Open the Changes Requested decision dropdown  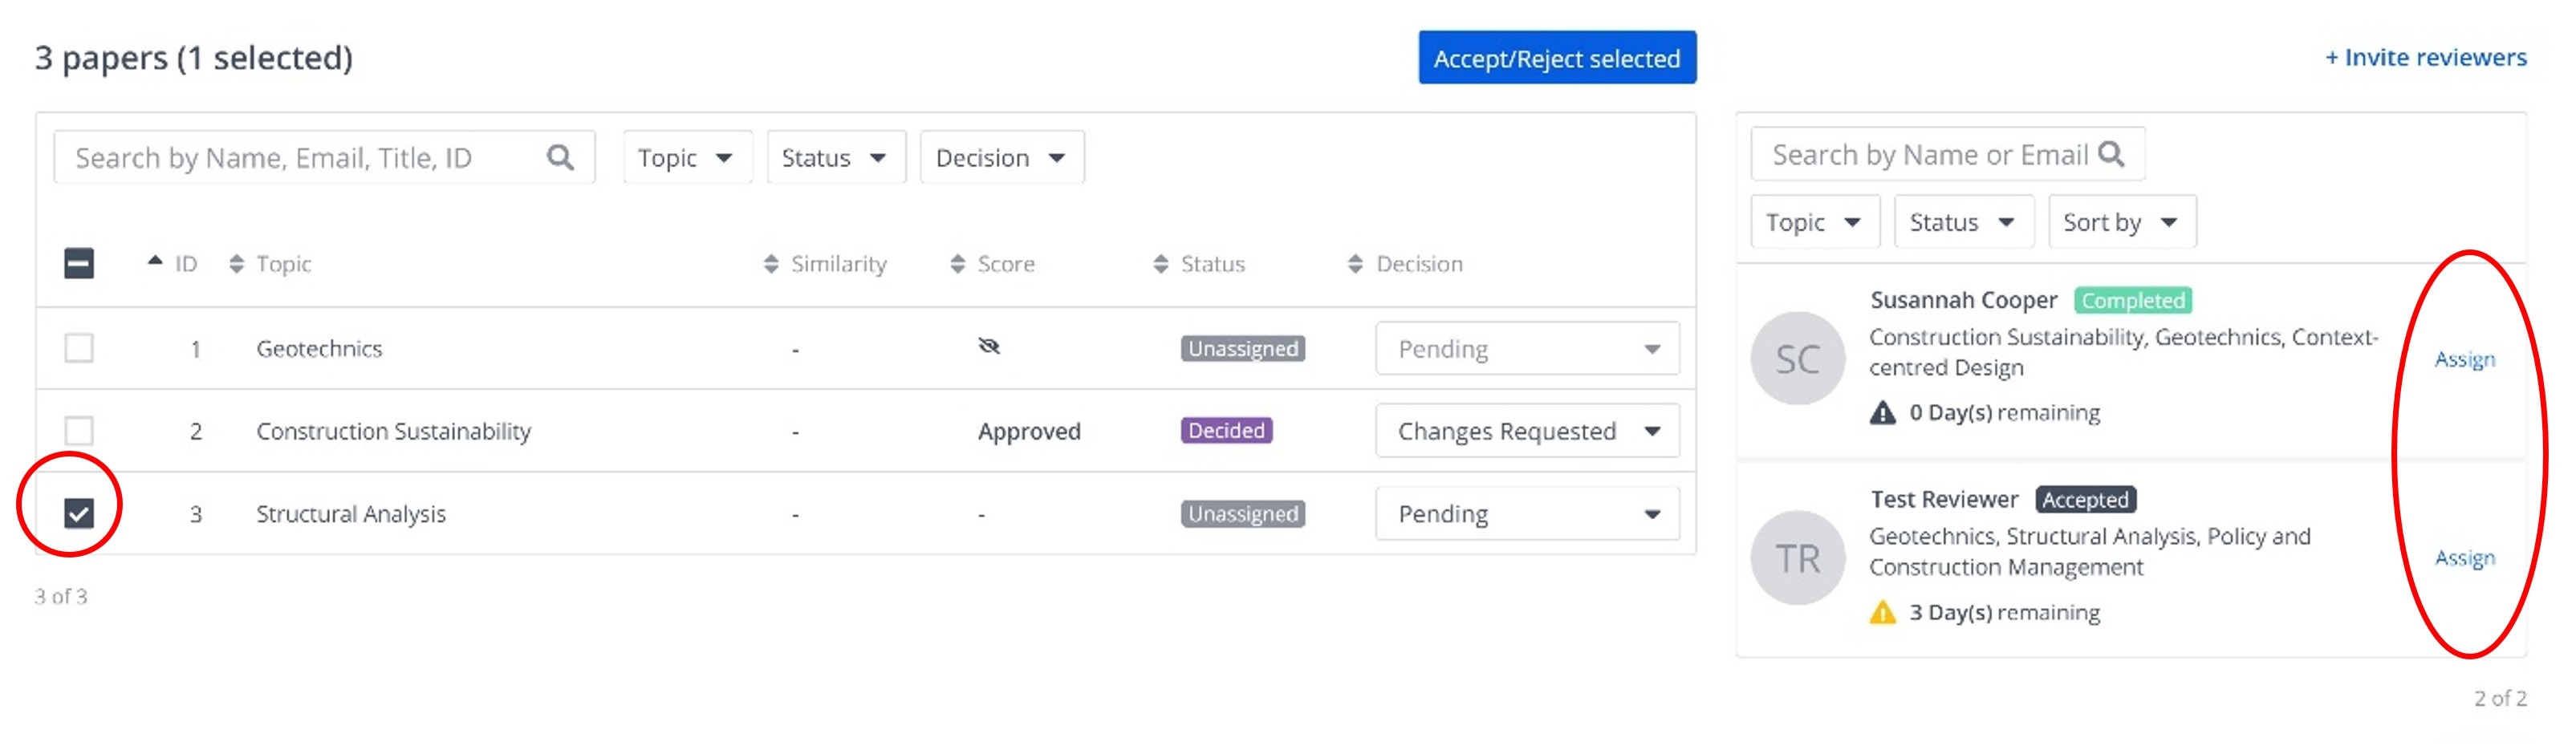(1527, 431)
